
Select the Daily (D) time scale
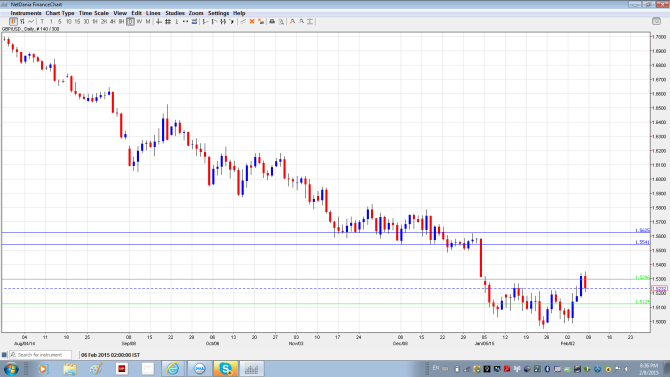130,21
